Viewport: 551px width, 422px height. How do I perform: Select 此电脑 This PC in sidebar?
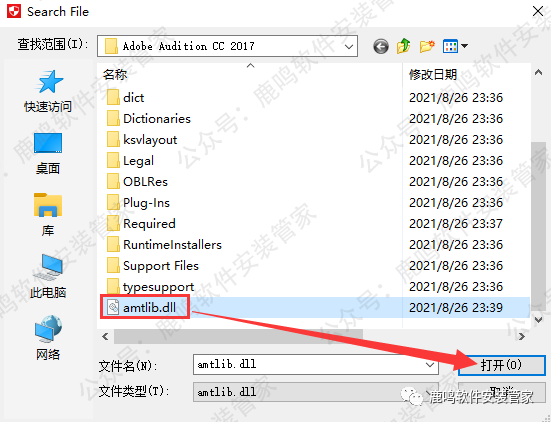point(48,276)
